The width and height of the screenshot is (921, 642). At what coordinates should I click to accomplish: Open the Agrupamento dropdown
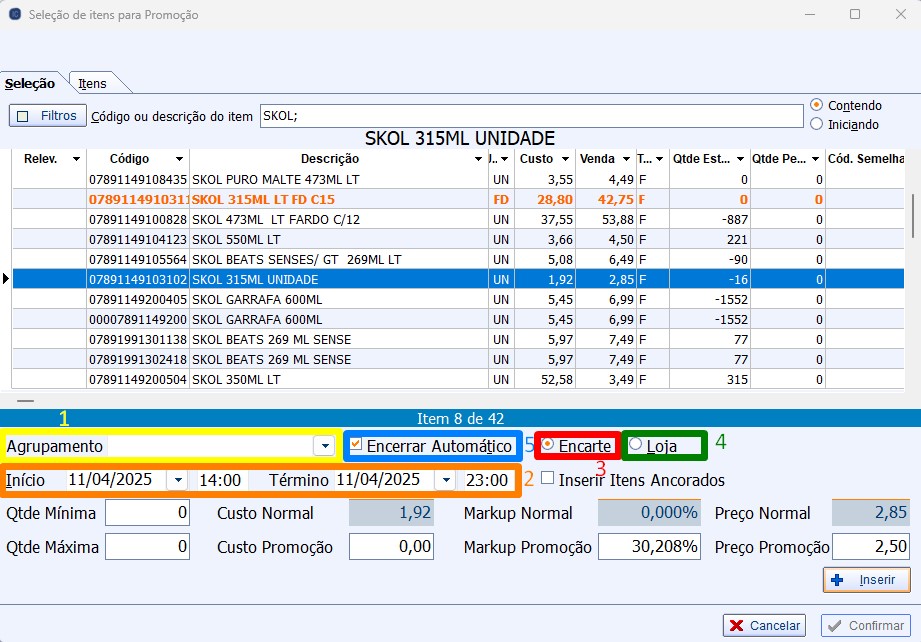coord(324,446)
